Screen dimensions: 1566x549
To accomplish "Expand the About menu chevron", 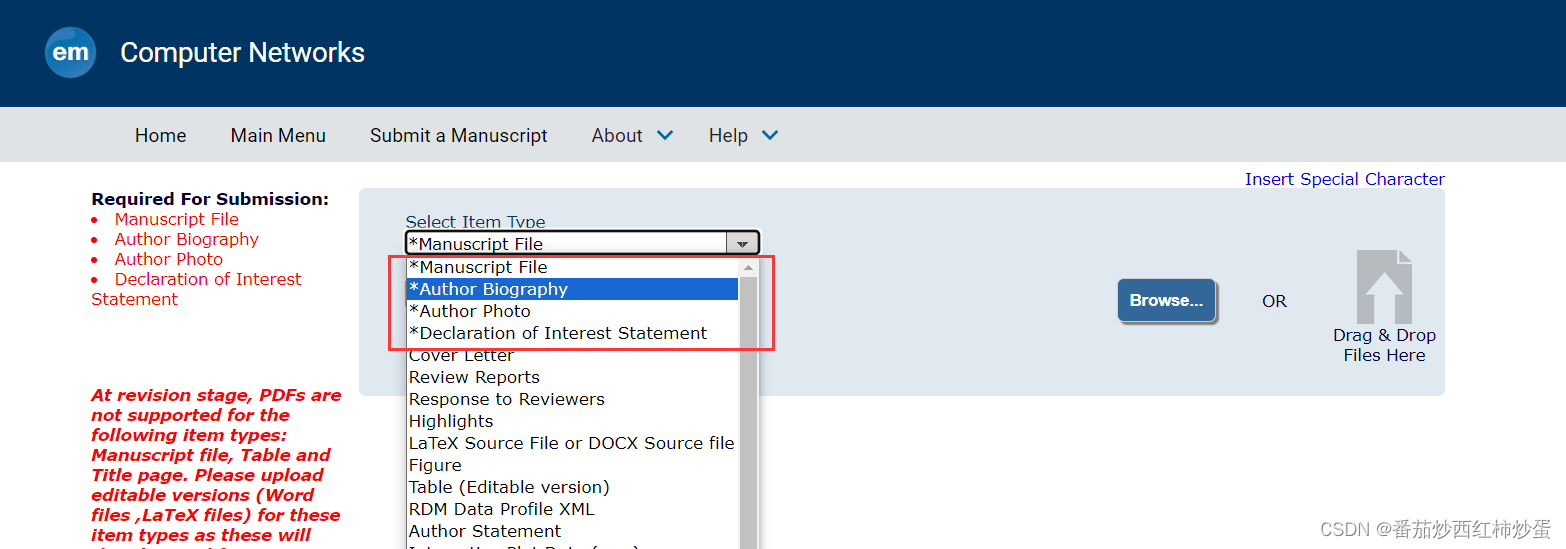I will pos(665,135).
